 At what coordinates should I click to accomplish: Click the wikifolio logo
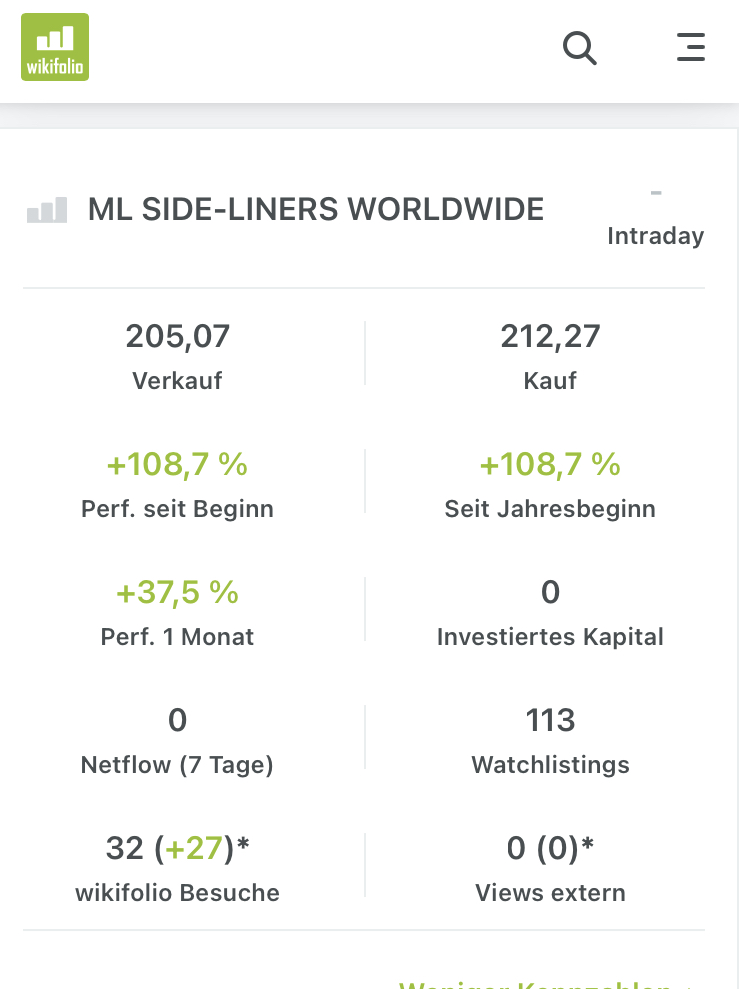pyautogui.click(x=55, y=47)
